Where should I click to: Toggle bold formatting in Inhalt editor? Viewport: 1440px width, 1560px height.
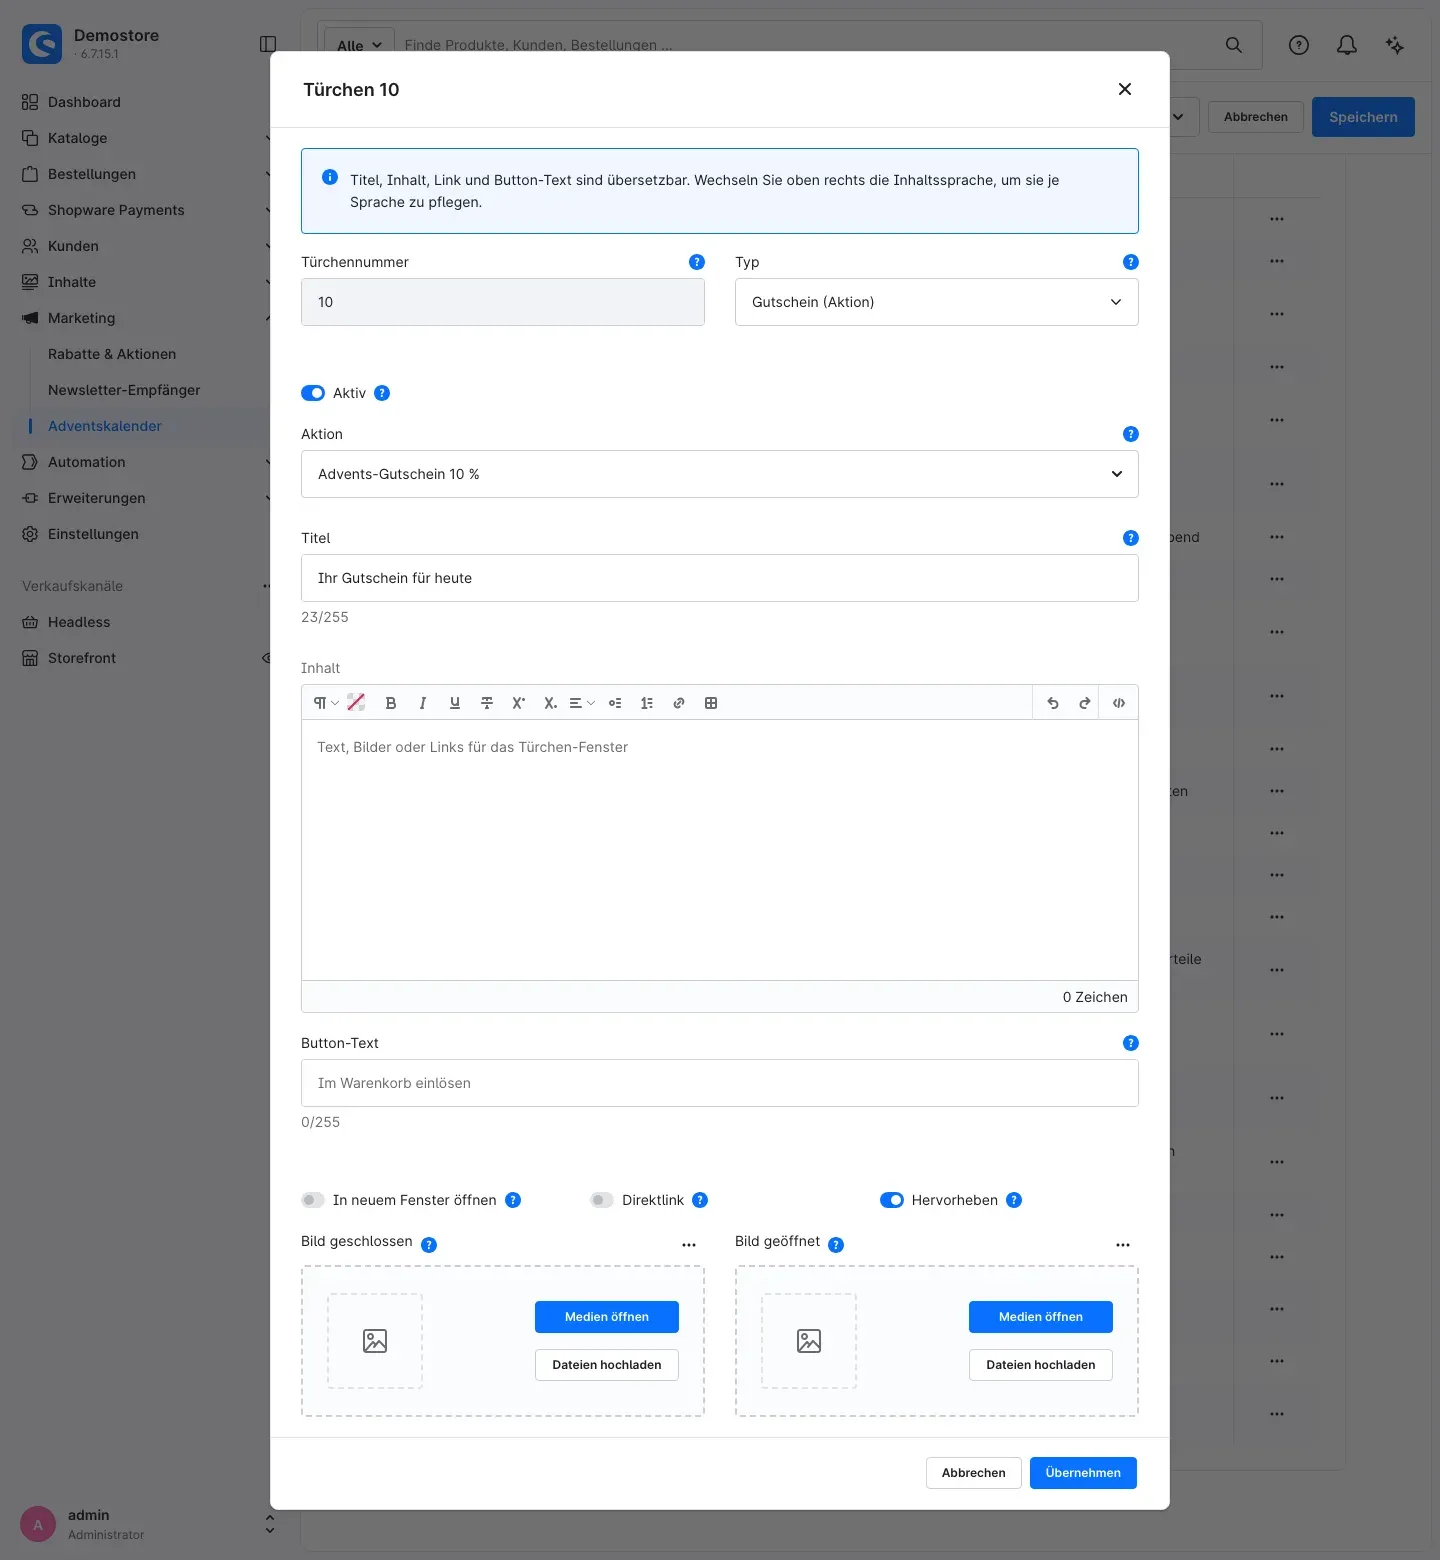(391, 703)
